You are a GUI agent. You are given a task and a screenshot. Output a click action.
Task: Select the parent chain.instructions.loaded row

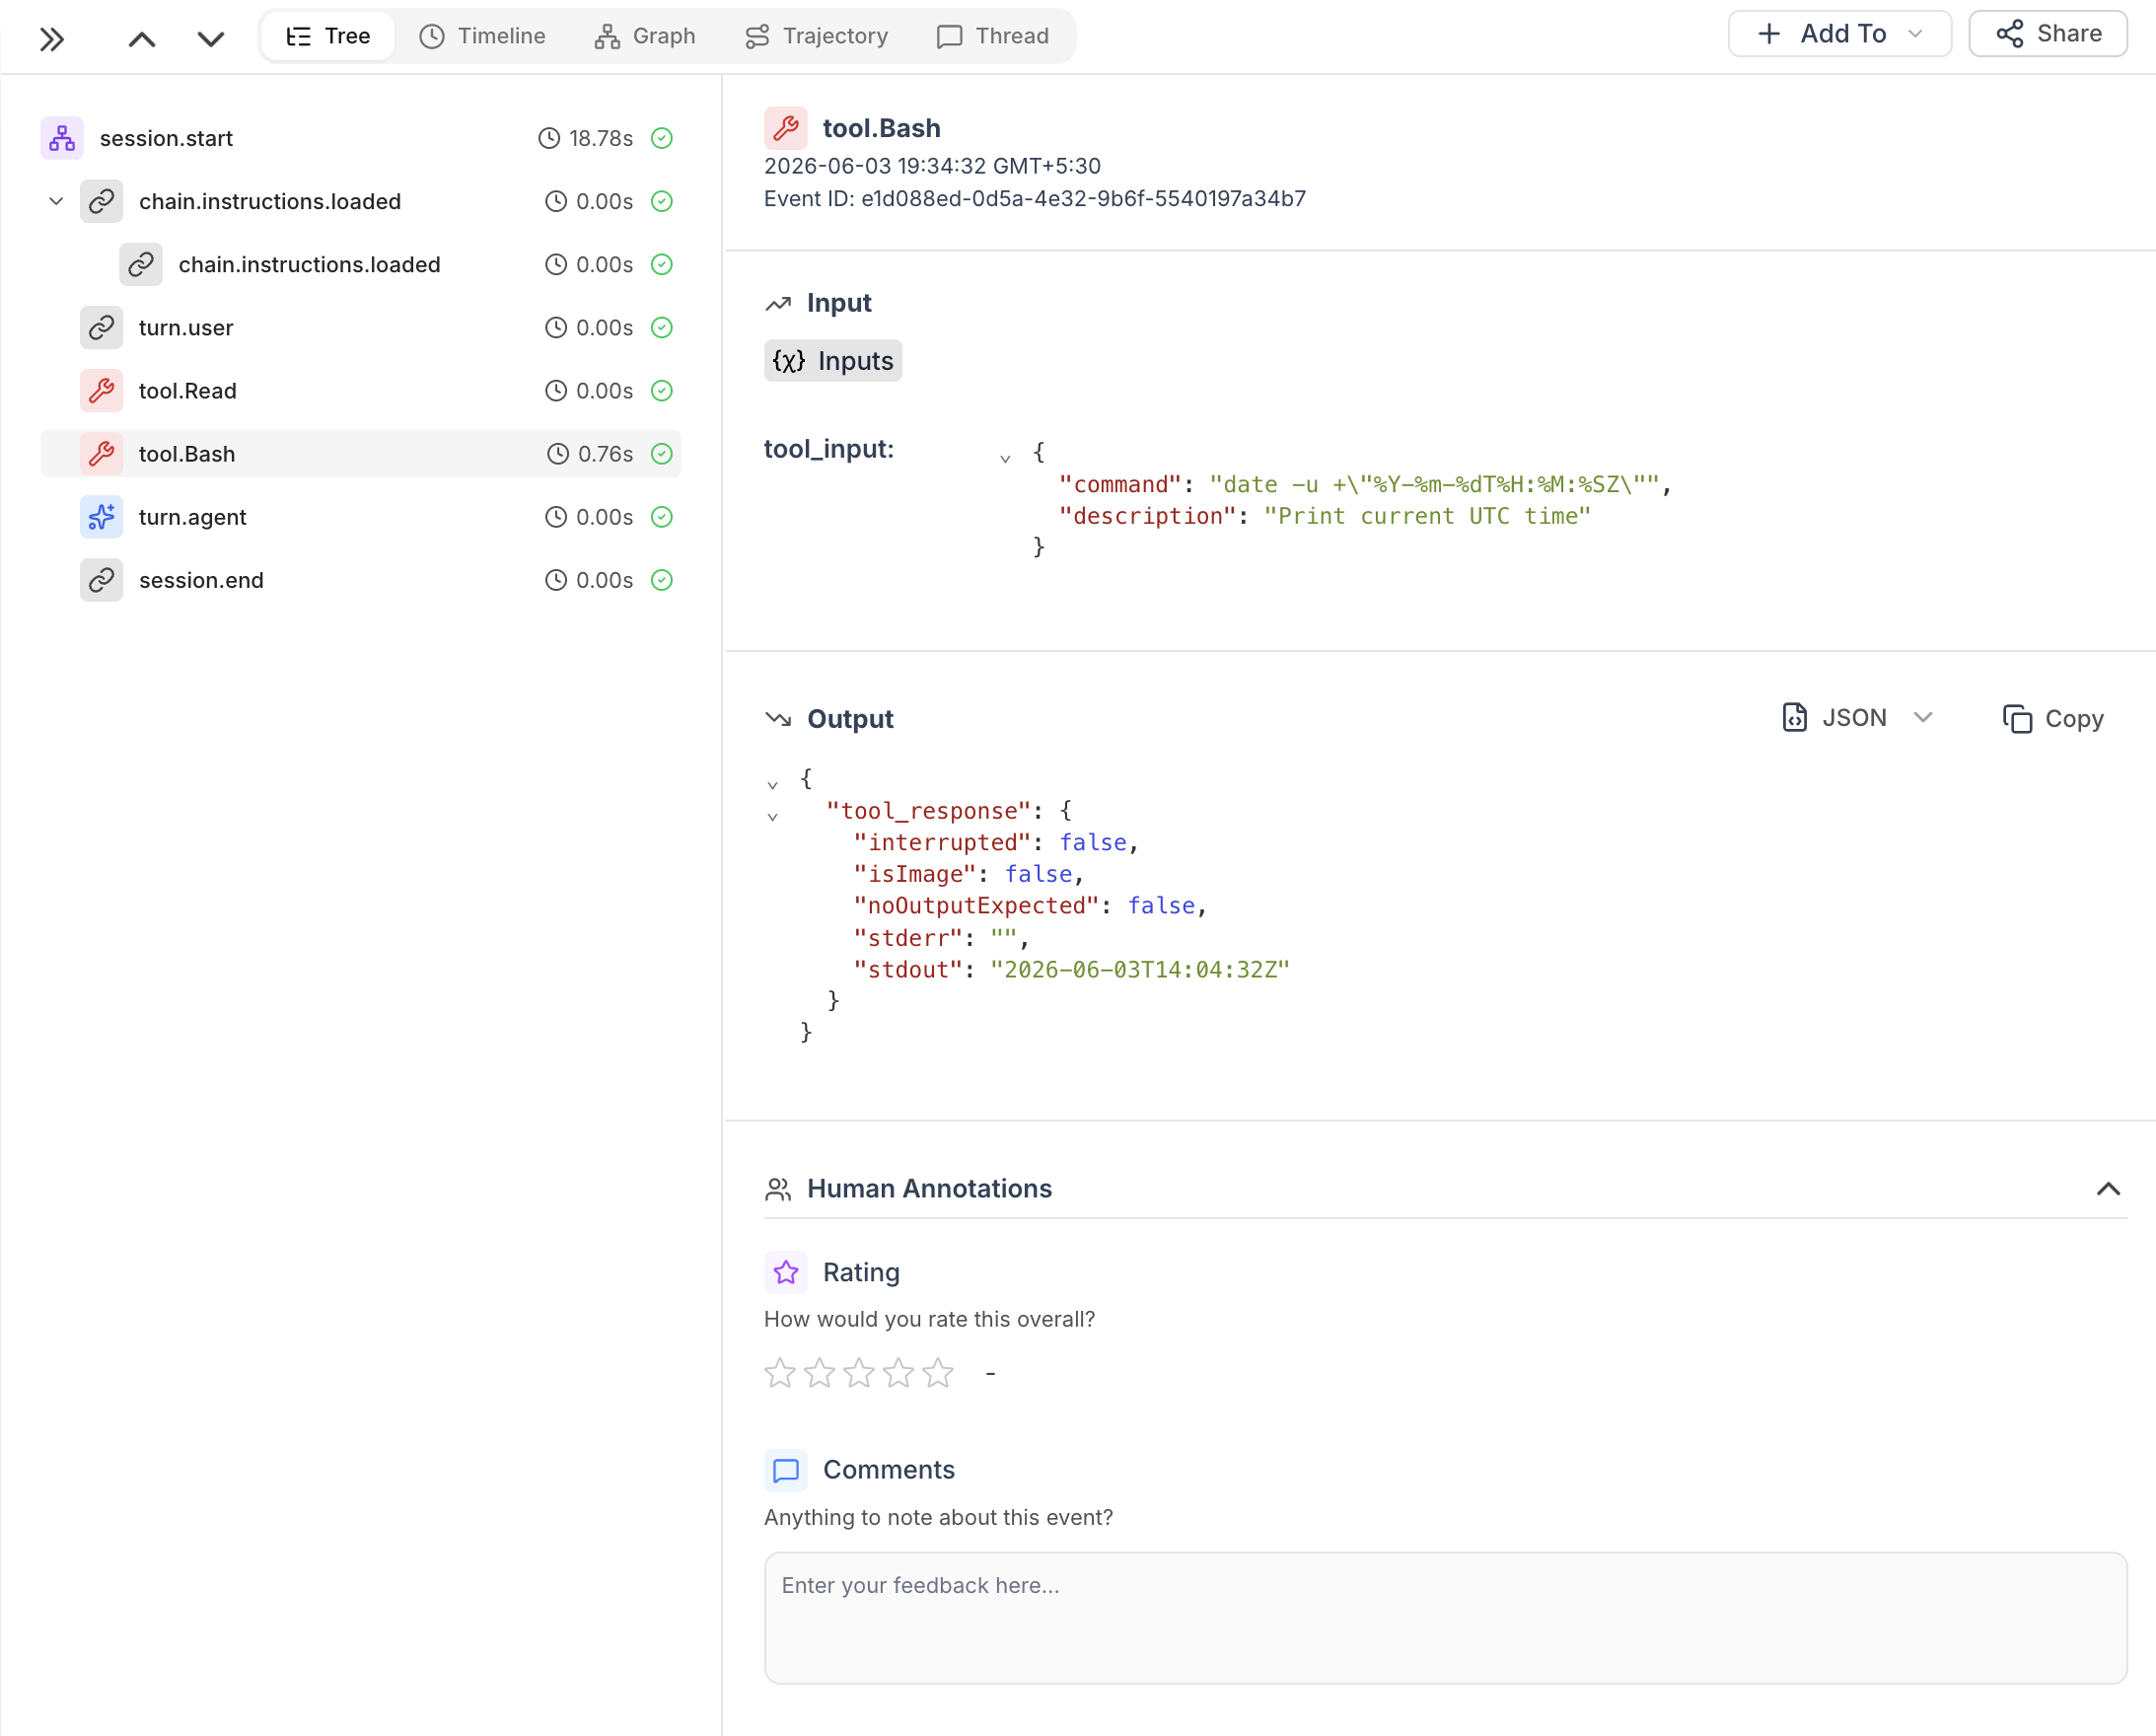pos(360,201)
